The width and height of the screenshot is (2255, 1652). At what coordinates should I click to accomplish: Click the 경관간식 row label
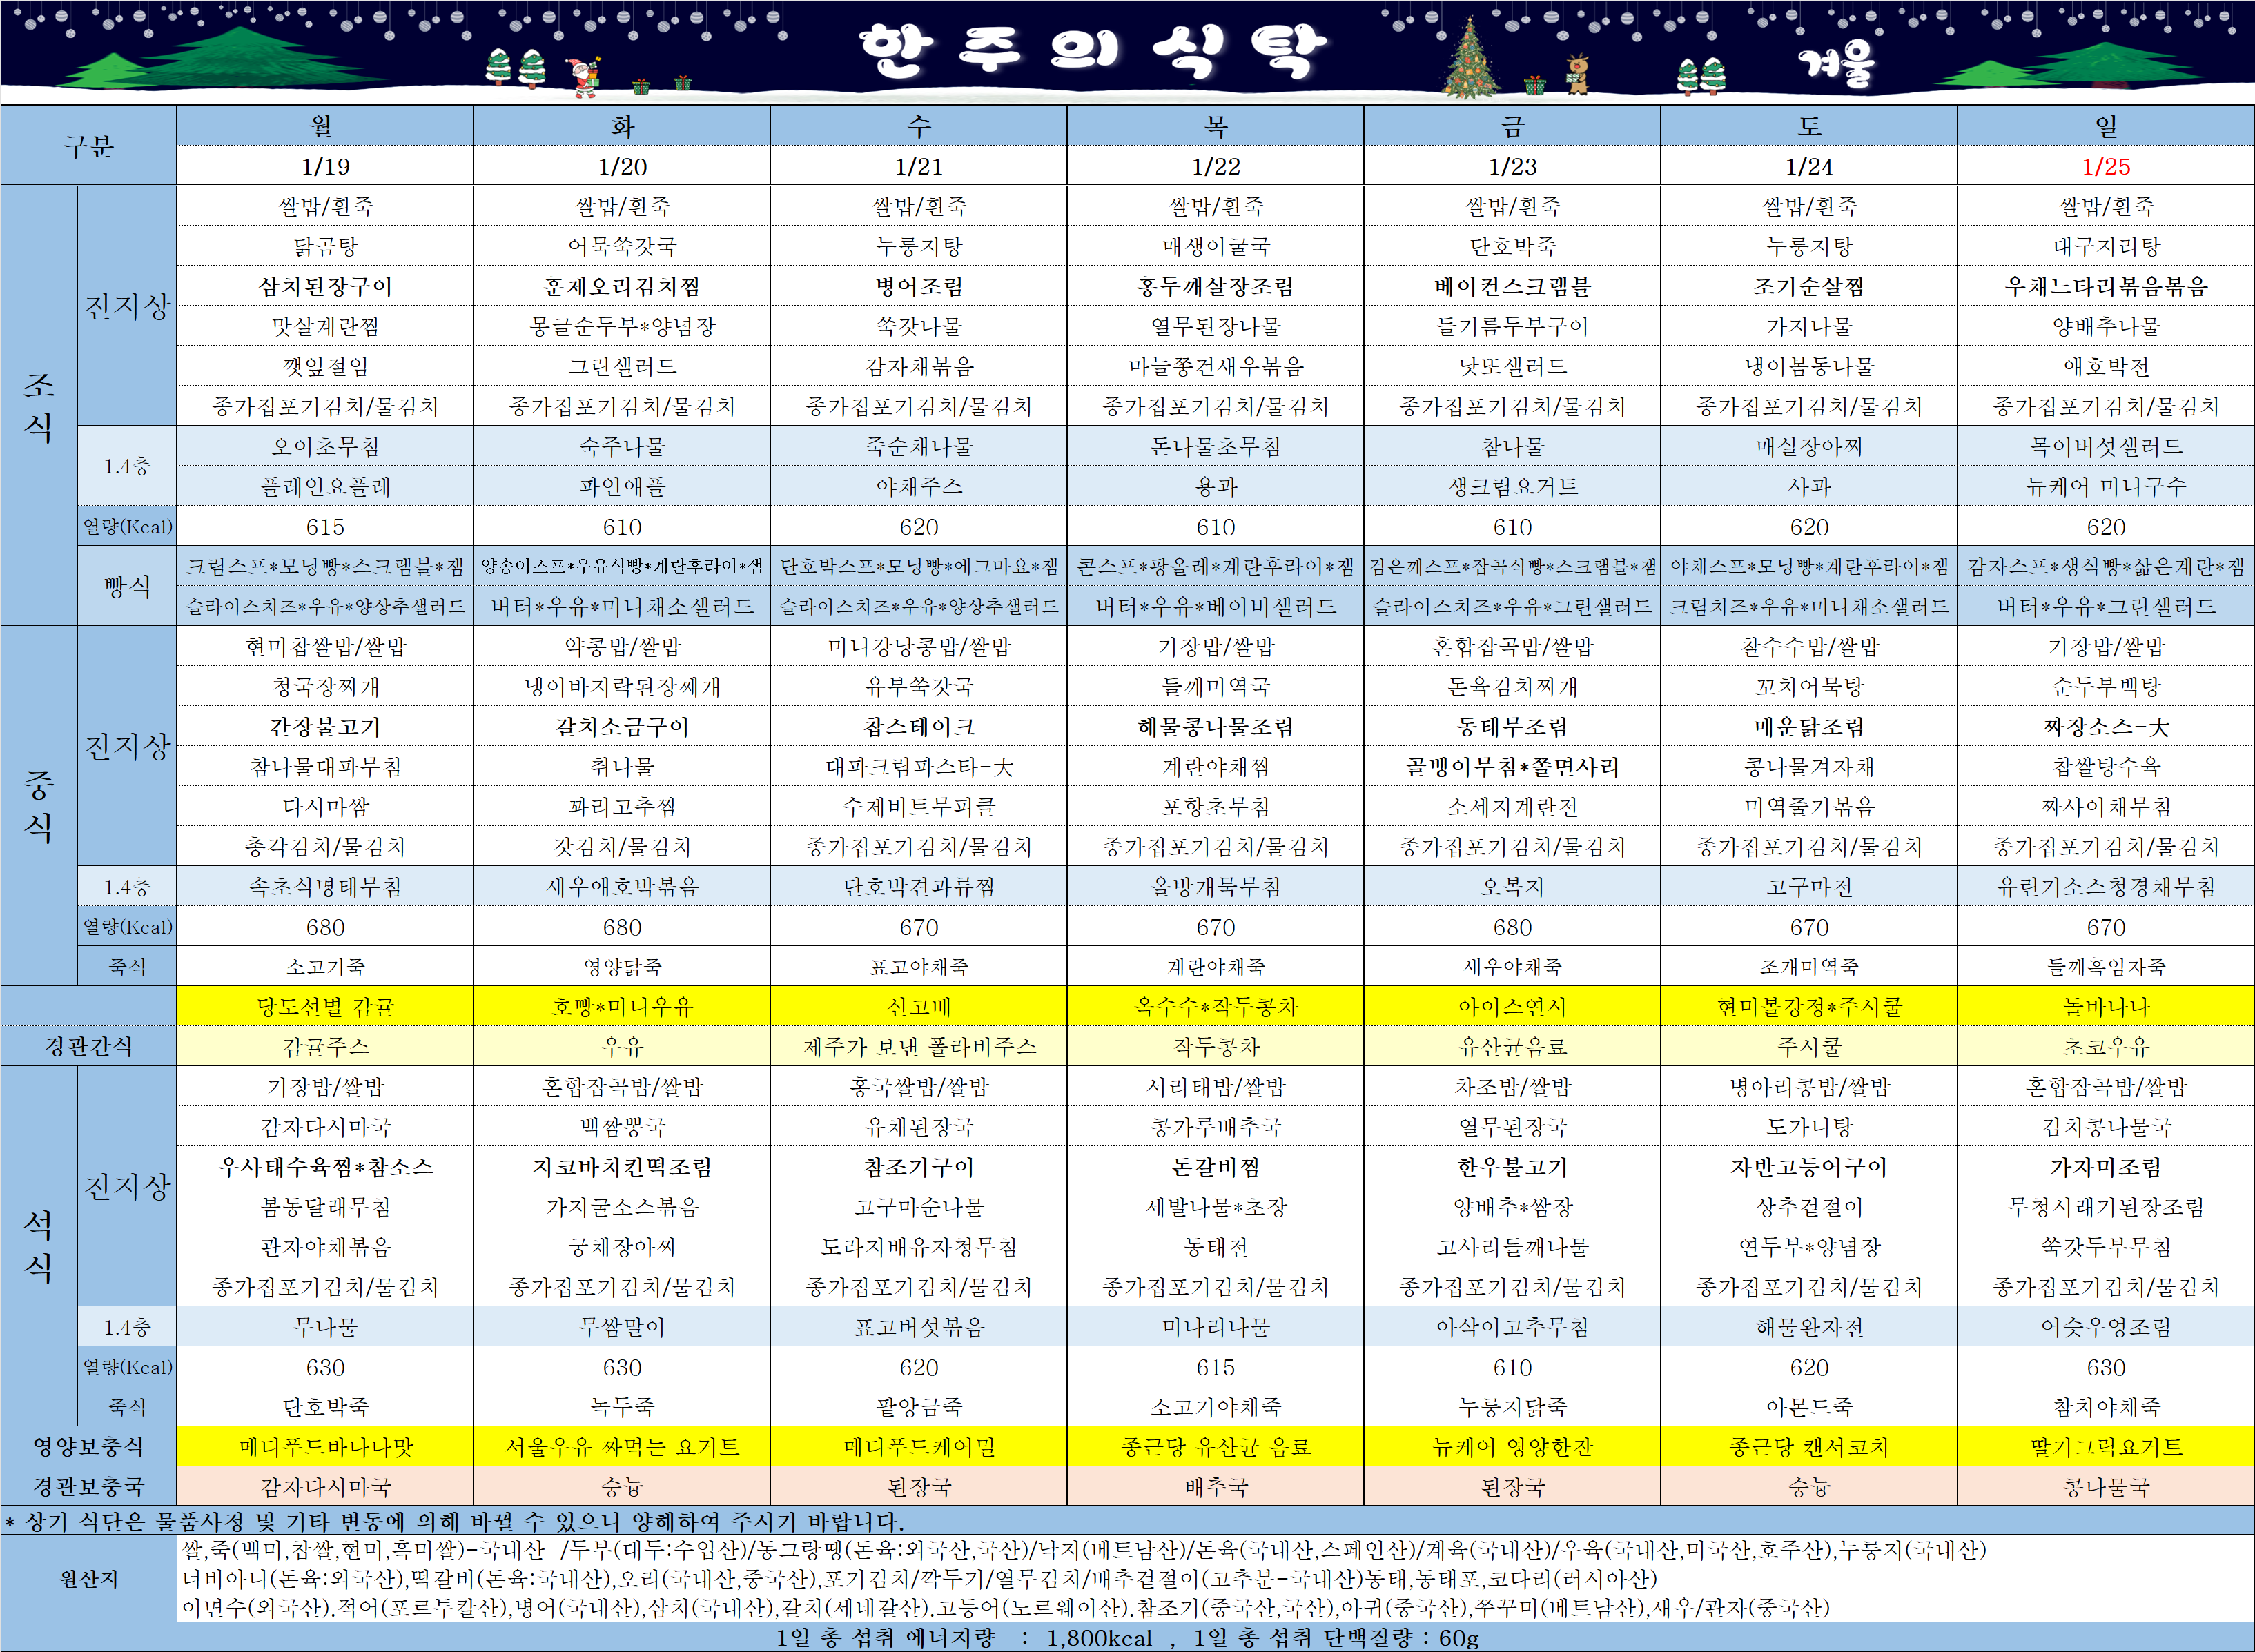[x=88, y=1046]
